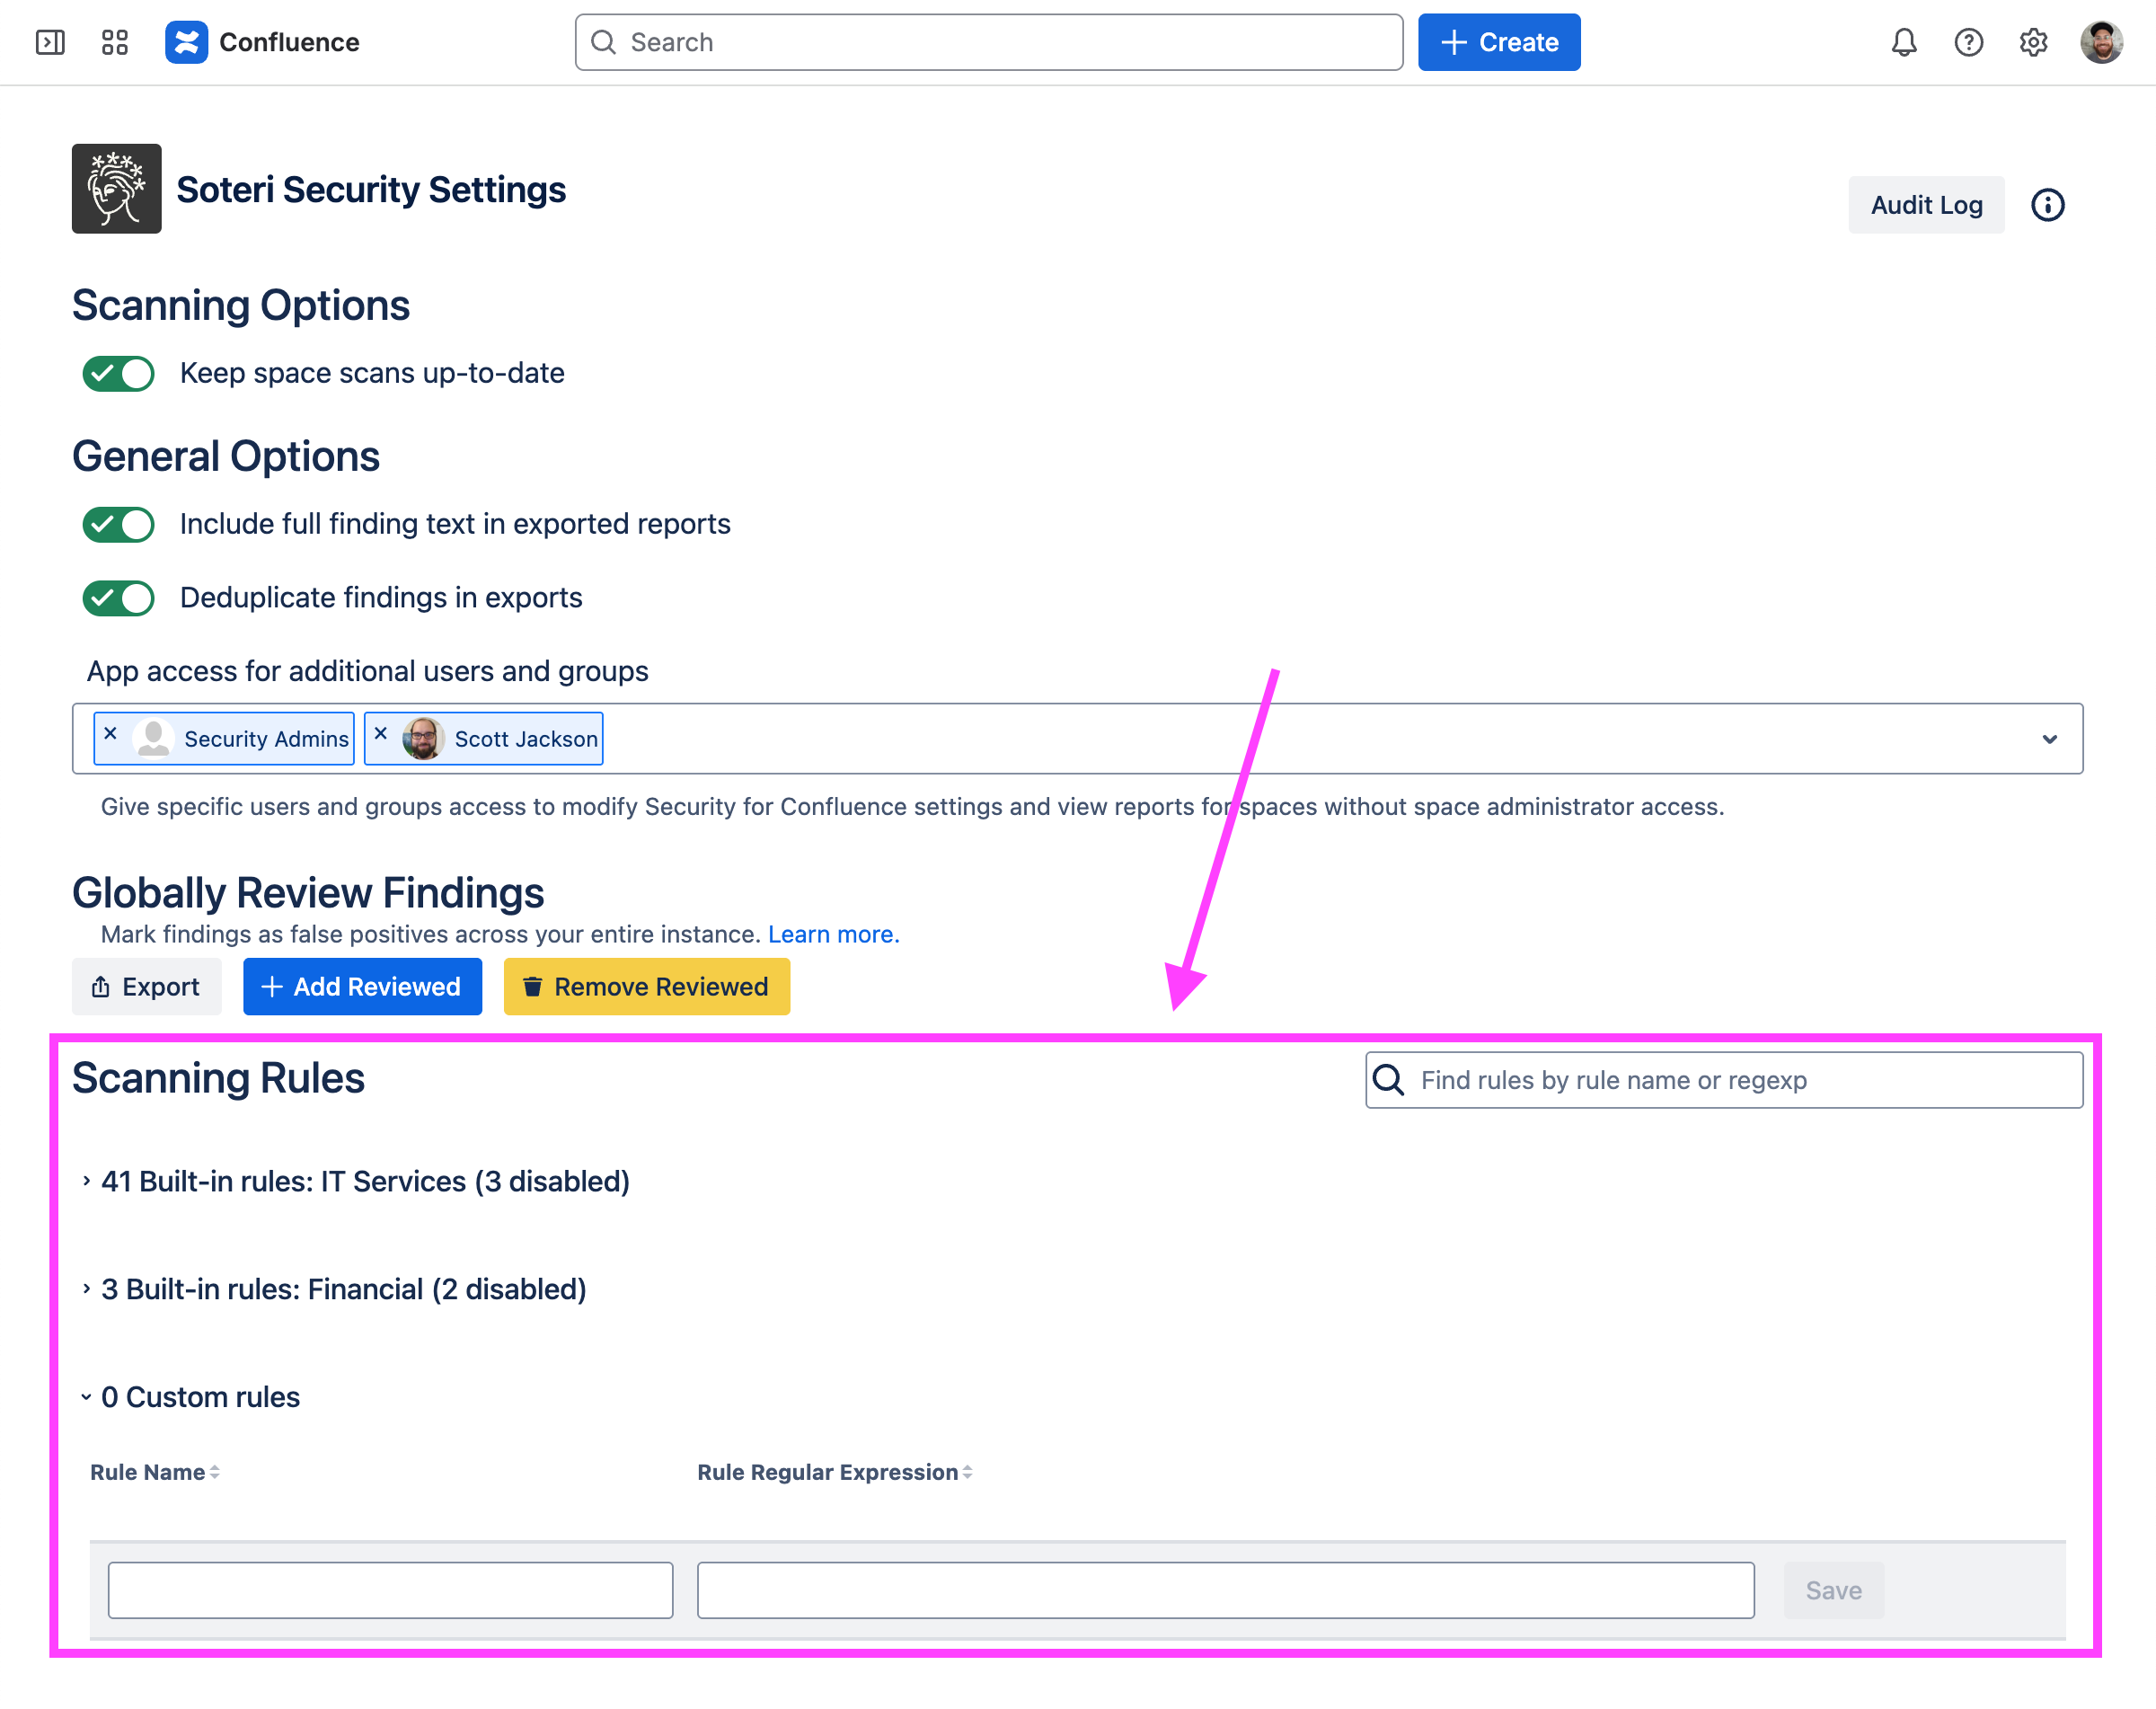This screenshot has width=2156, height=1709.
Task: Remove the Security Admins tag
Action: 111,733
